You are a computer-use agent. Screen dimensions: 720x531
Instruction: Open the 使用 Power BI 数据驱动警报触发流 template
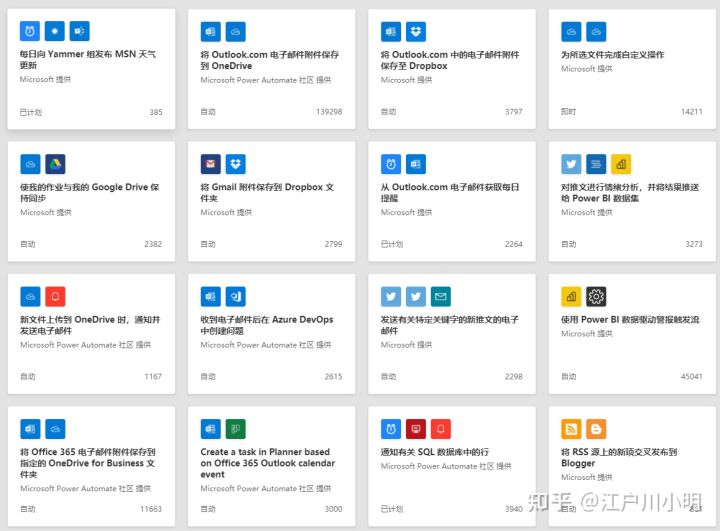click(632, 334)
